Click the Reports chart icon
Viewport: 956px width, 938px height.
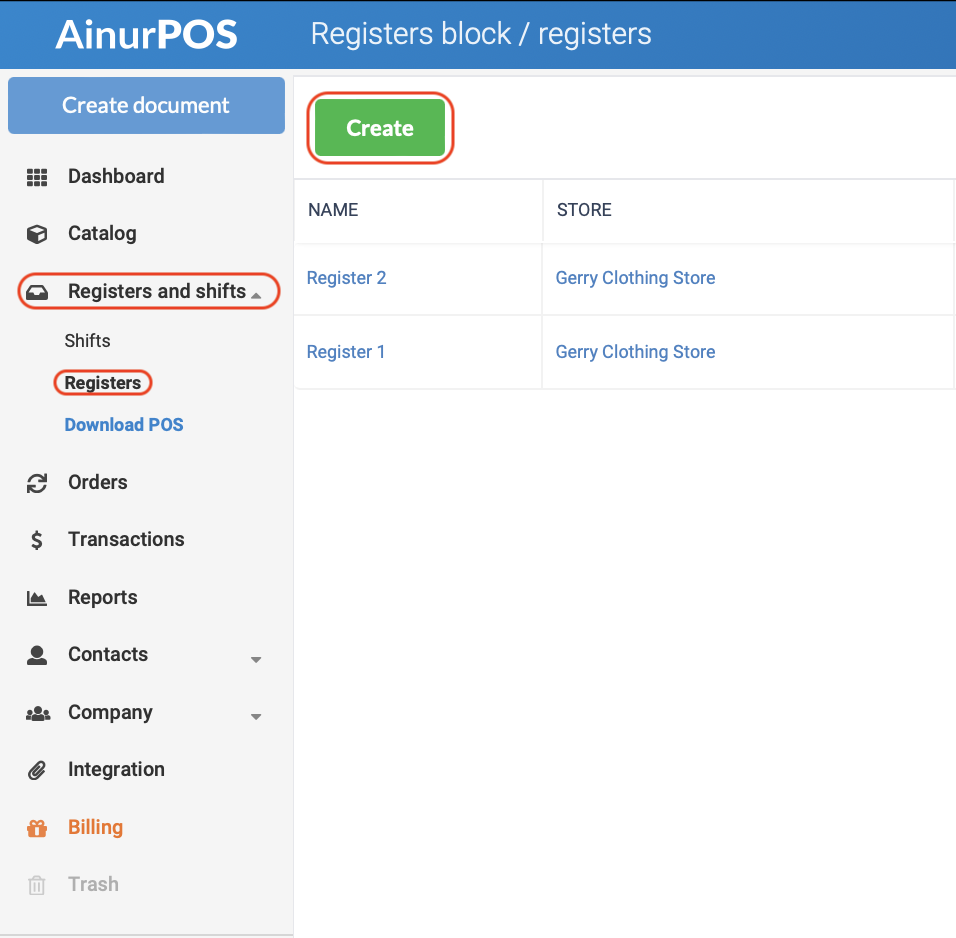pos(37,598)
